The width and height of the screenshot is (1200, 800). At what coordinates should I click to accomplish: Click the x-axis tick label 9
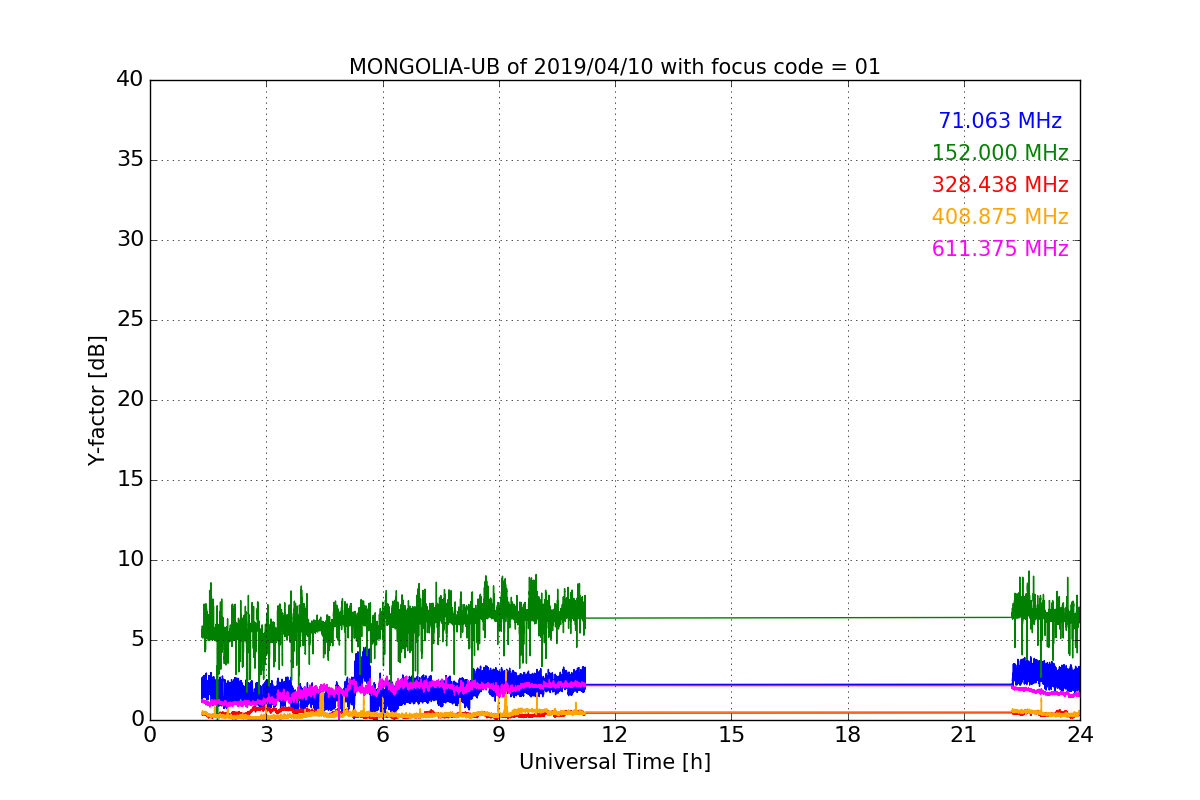(499, 734)
